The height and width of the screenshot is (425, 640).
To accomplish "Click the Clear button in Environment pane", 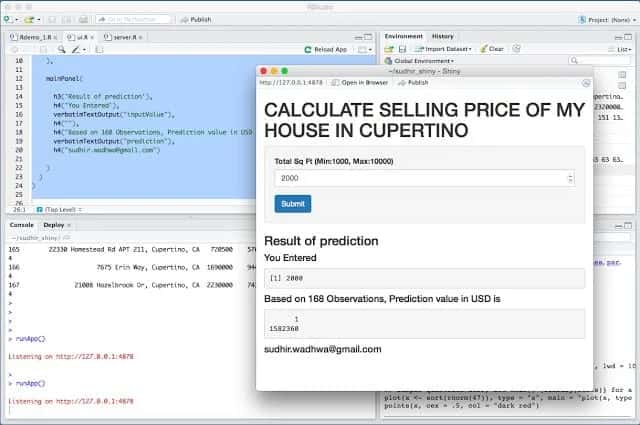I will tap(492, 49).
